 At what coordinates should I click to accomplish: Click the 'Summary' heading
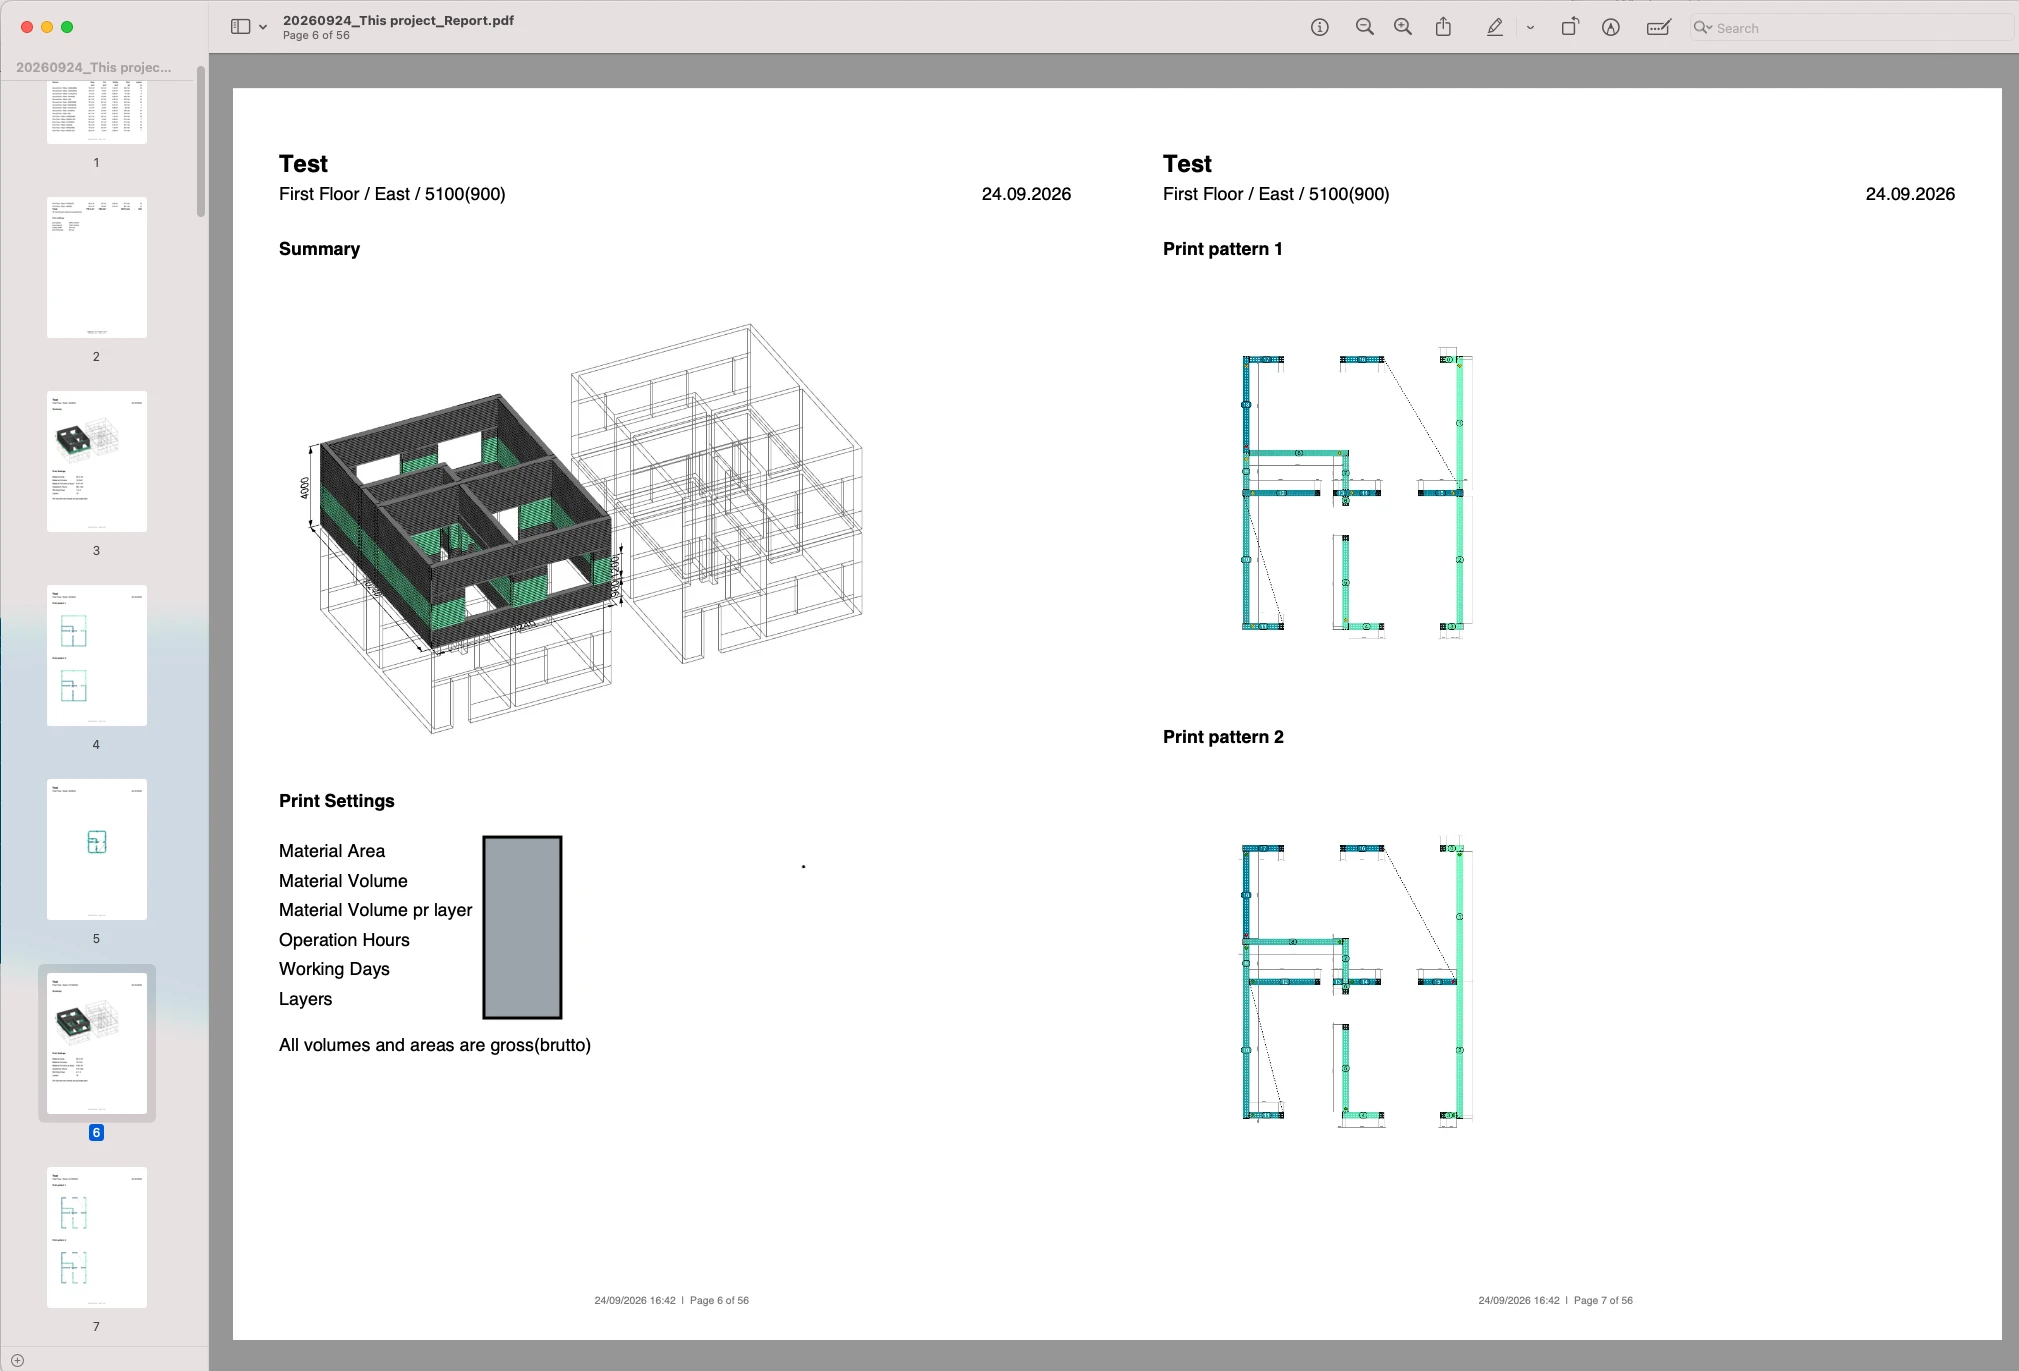319,249
